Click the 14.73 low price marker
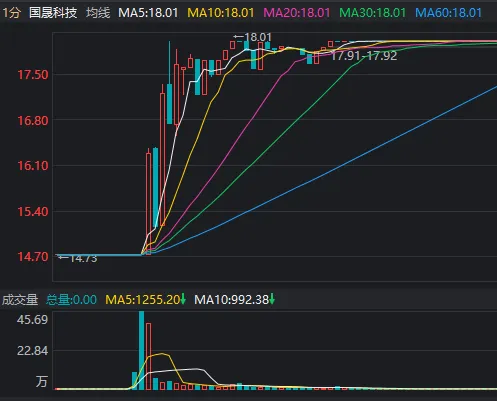Screen dimensions: 497x401 coord(78,259)
